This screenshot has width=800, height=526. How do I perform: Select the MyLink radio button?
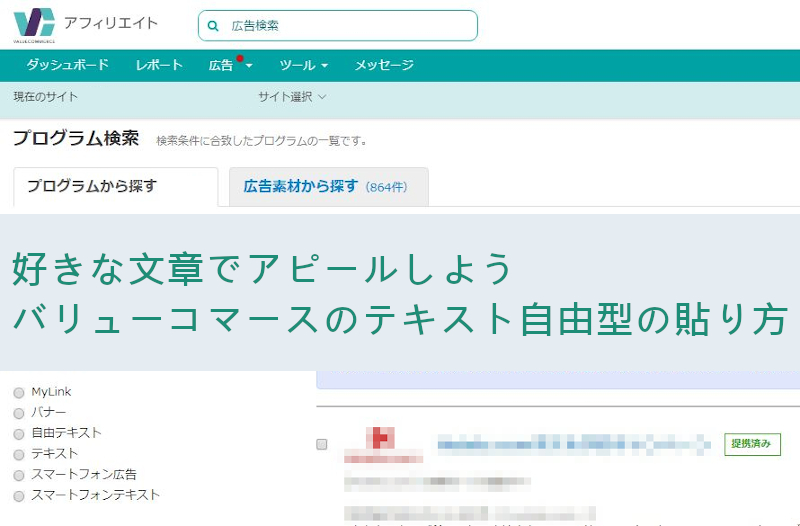[x=19, y=392]
